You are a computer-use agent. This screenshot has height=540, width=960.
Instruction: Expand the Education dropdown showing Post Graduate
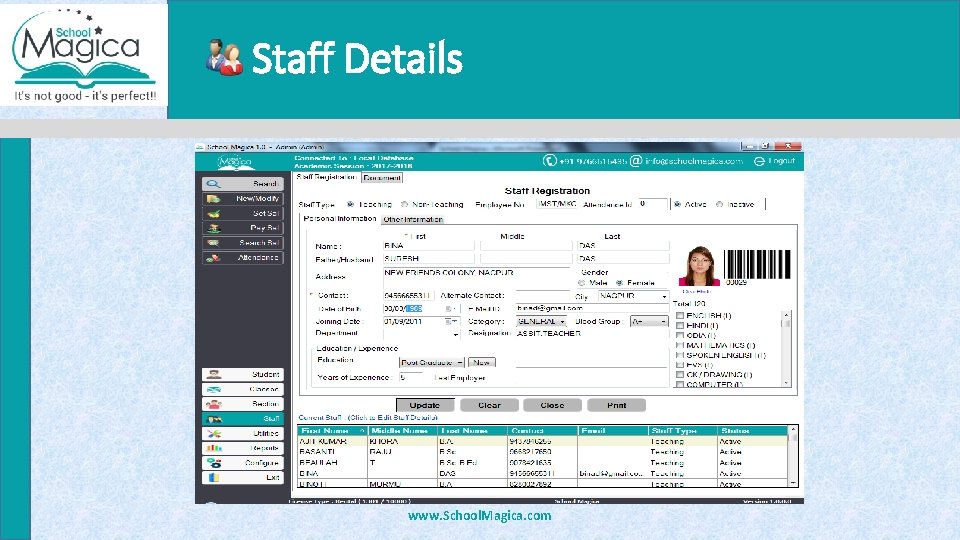460,362
